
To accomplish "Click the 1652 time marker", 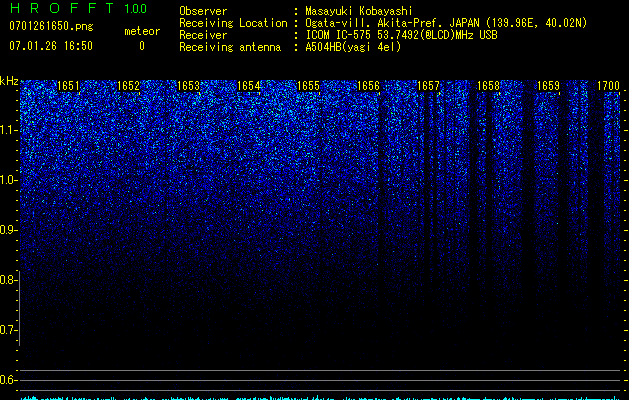I will coord(128,86).
